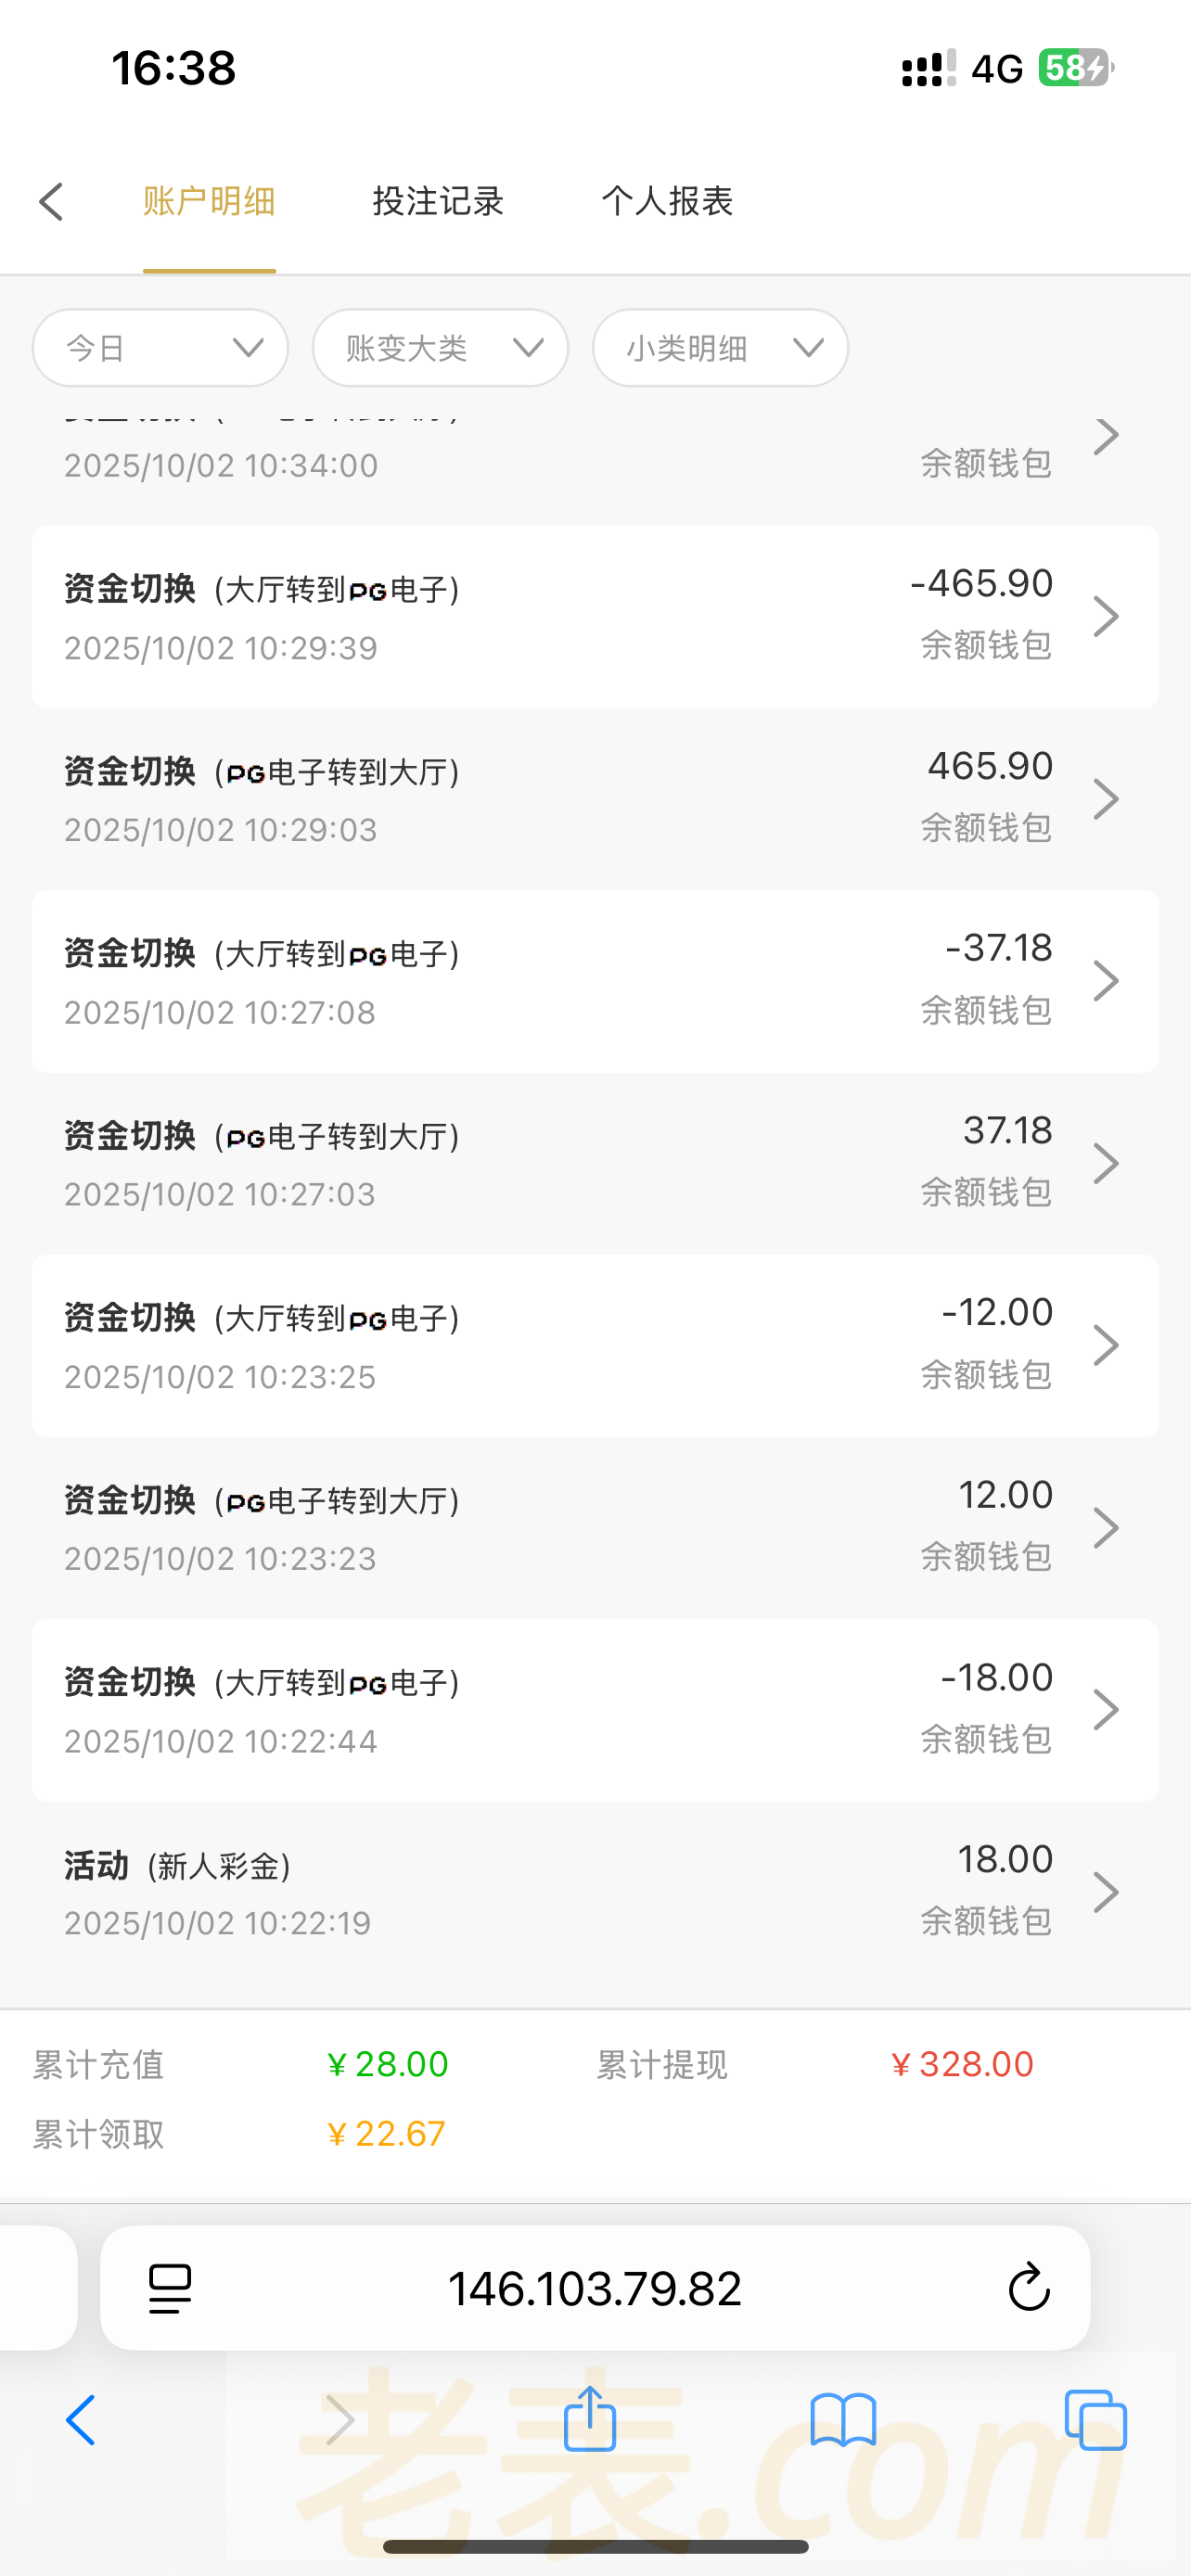Expand the 账变大类 category dropdown
1191x2576 pixels.
[x=440, y=348]
